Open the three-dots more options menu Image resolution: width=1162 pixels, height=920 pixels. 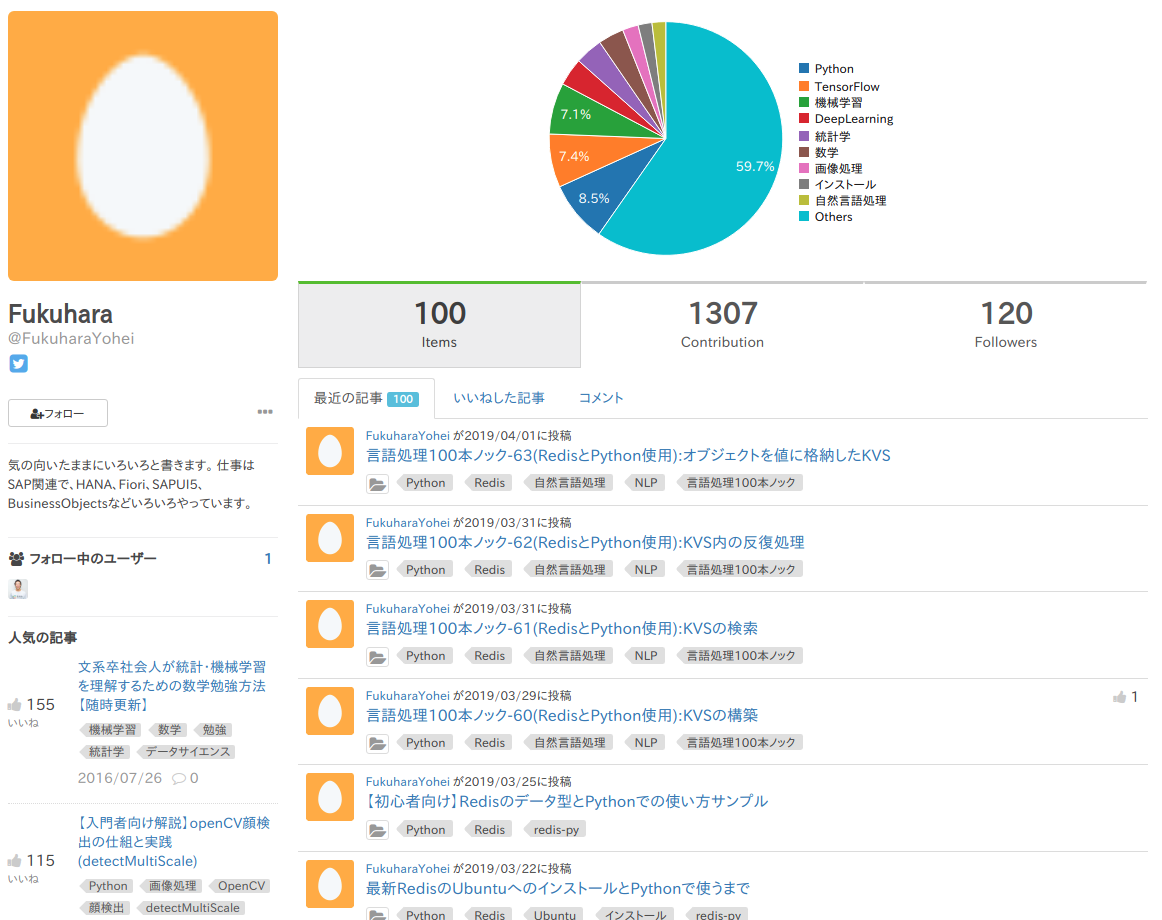pos(265,411)
